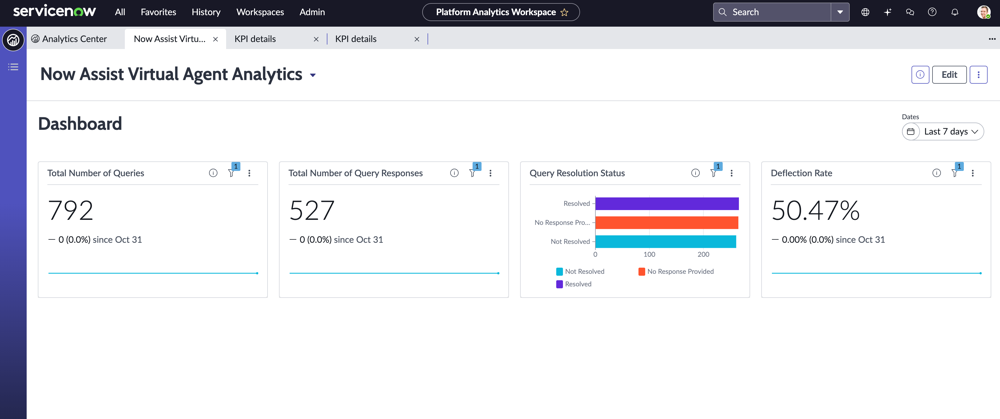Show info for Query Resolution Status

pos(695,173)
